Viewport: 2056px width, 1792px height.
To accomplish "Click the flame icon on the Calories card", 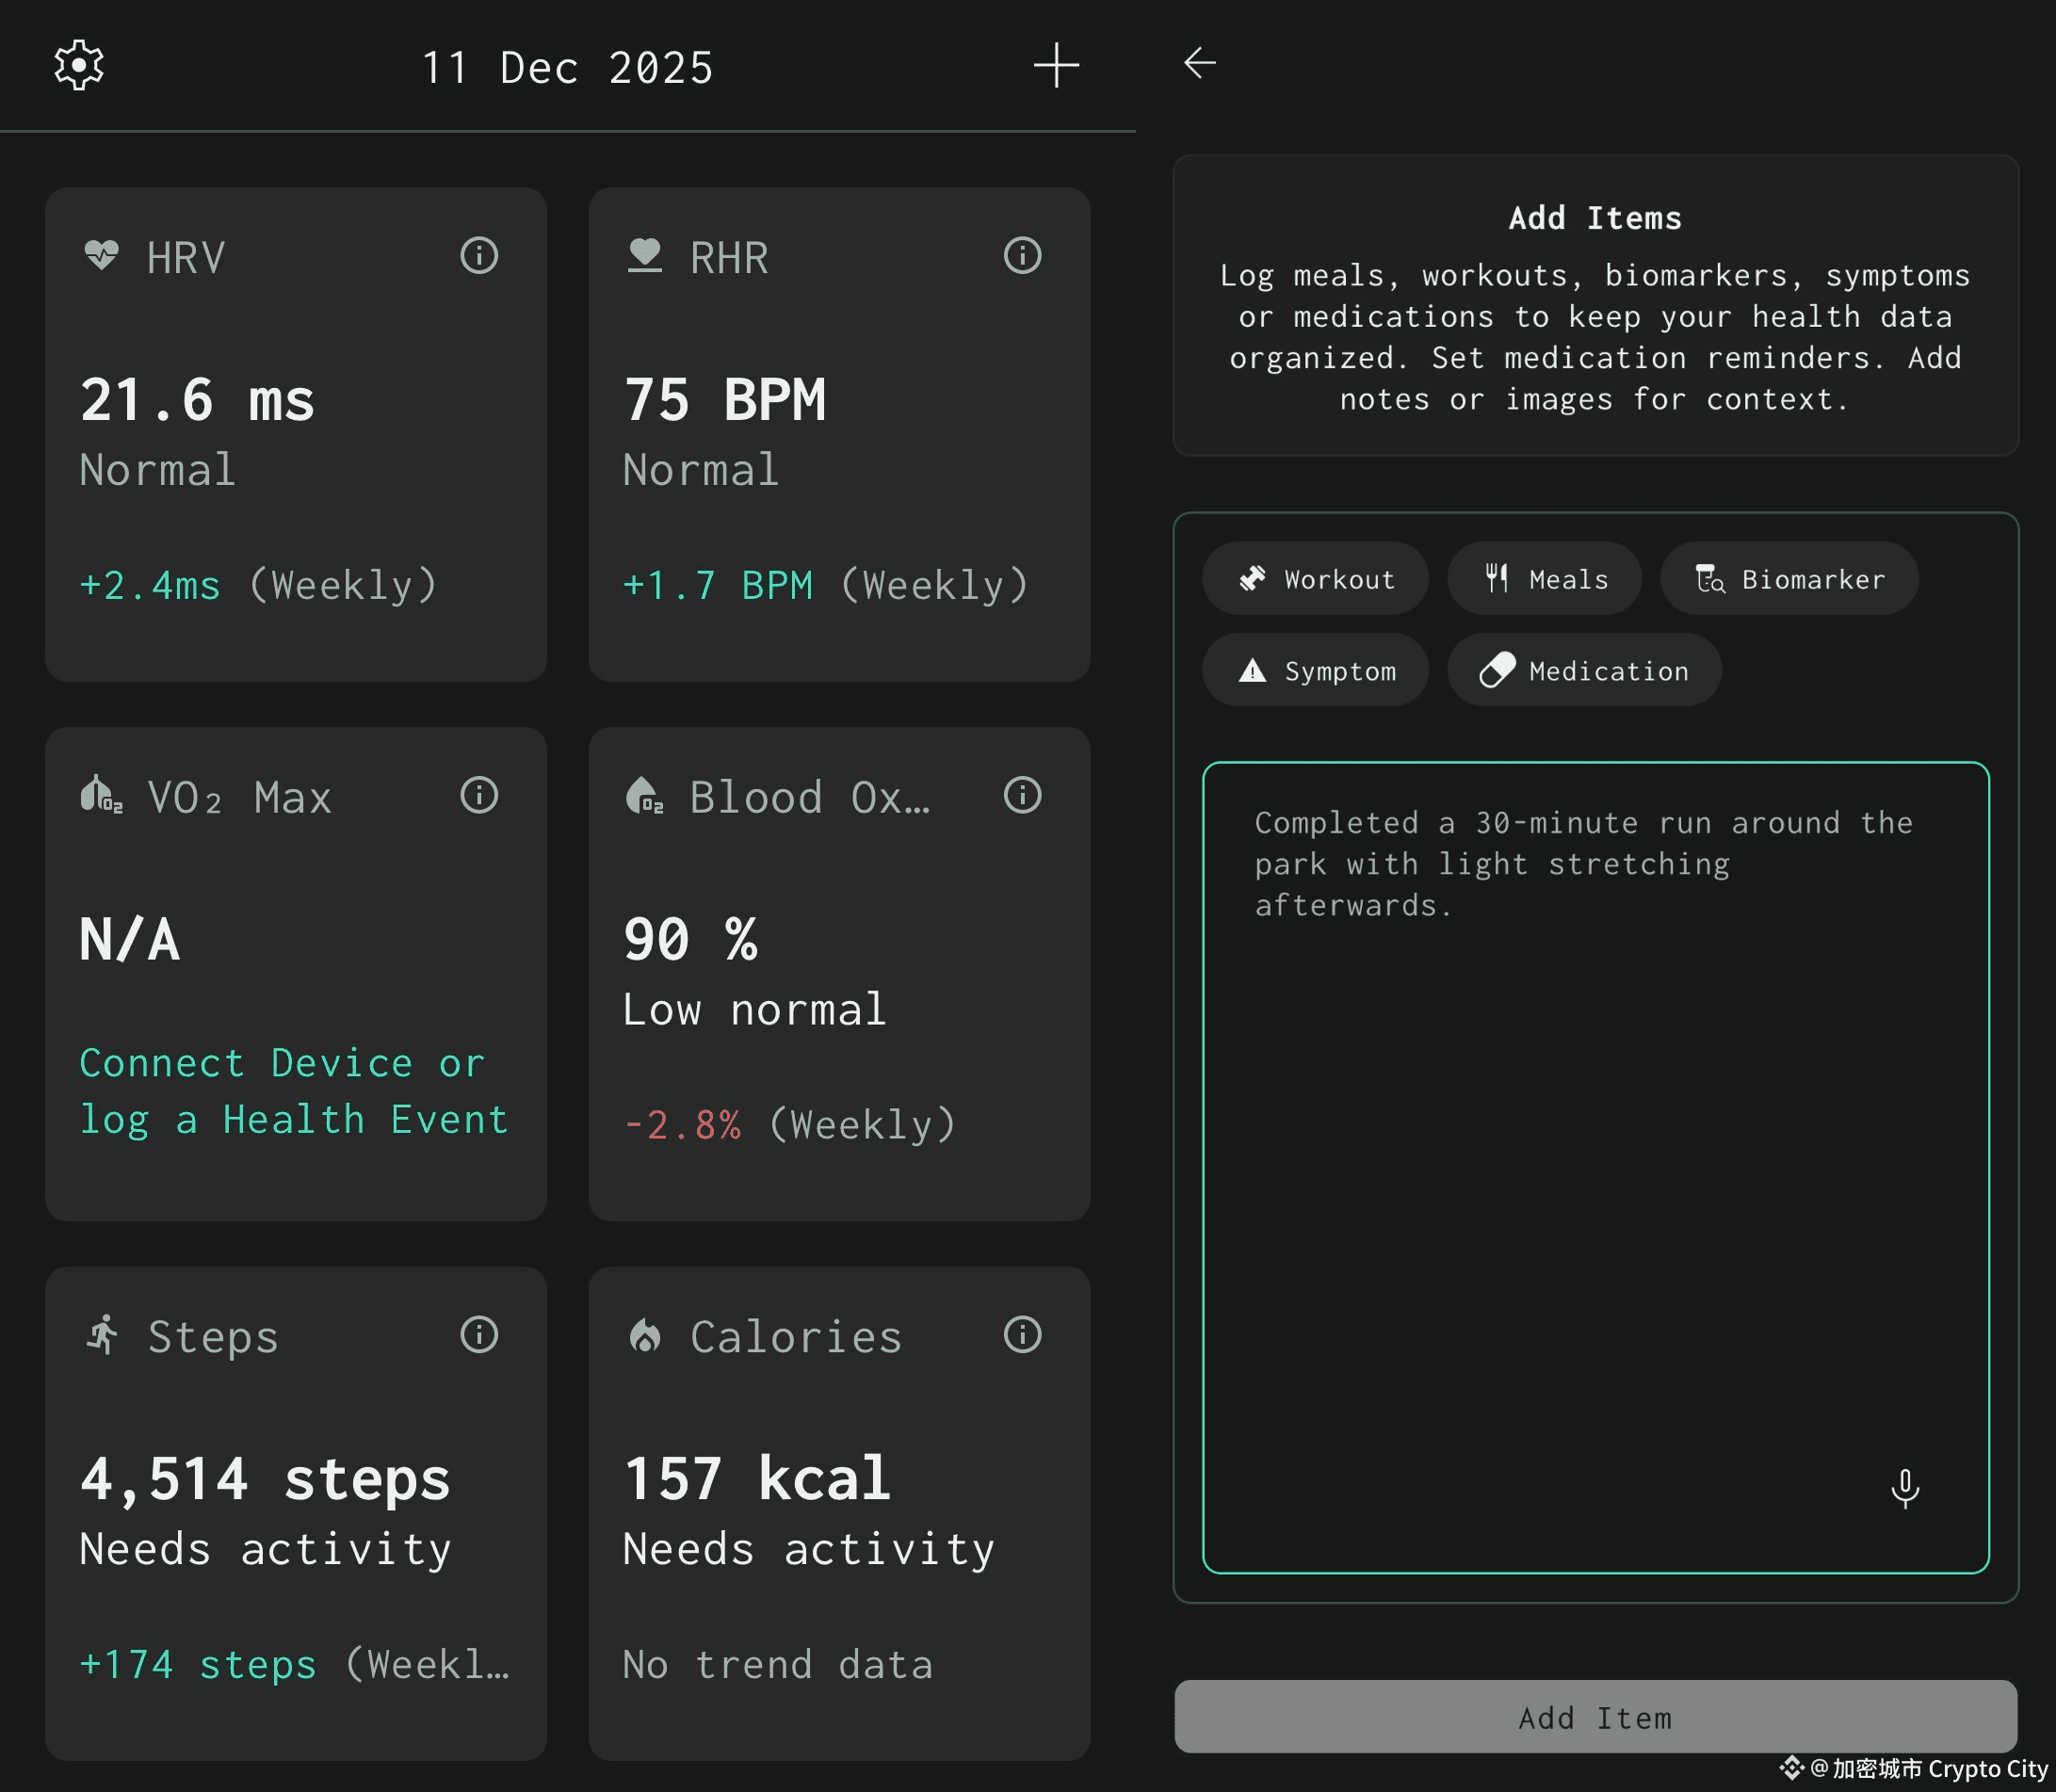I will click(x=646, y=1335).
